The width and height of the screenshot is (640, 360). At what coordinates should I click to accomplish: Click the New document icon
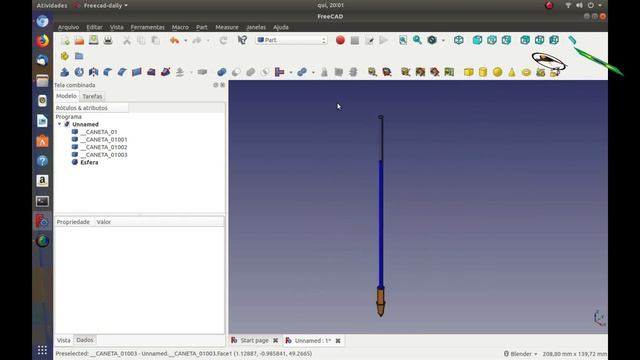point(65,40)
